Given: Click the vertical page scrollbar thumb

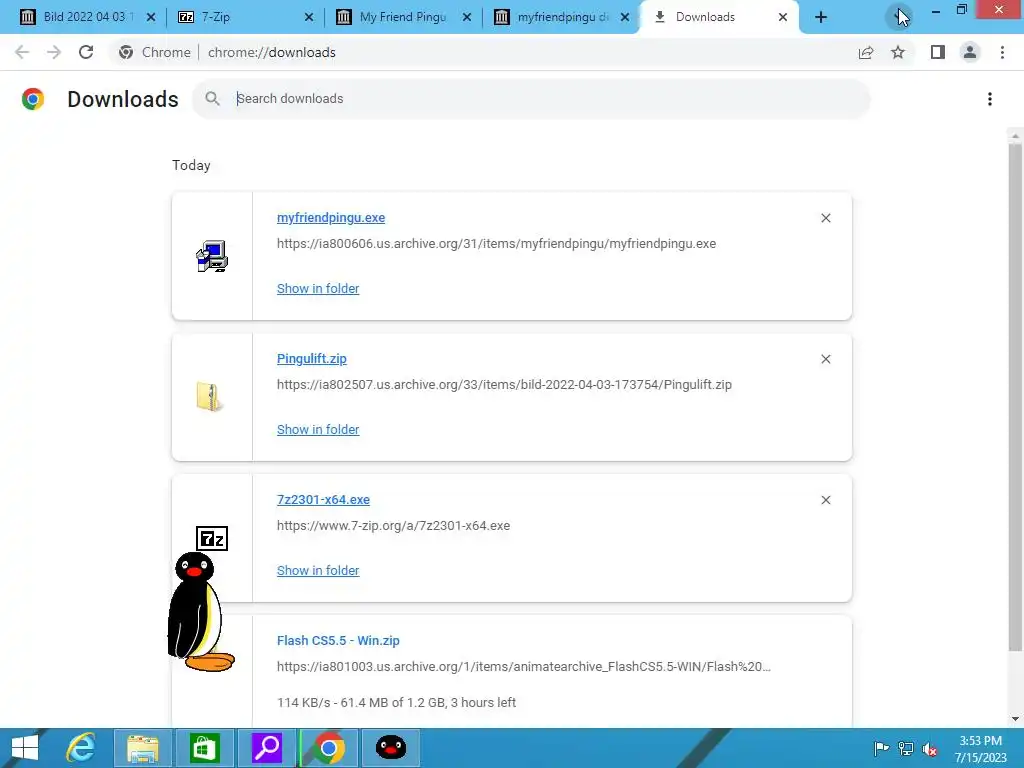Looking at the screenshot, I should [x=1015, y=397].
